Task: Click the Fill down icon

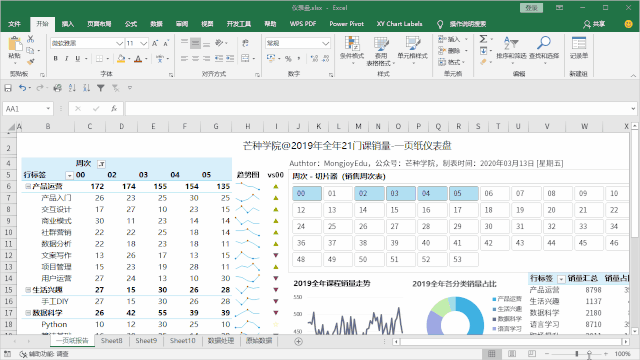Action: pyautogui.click(x=484, y=51)
